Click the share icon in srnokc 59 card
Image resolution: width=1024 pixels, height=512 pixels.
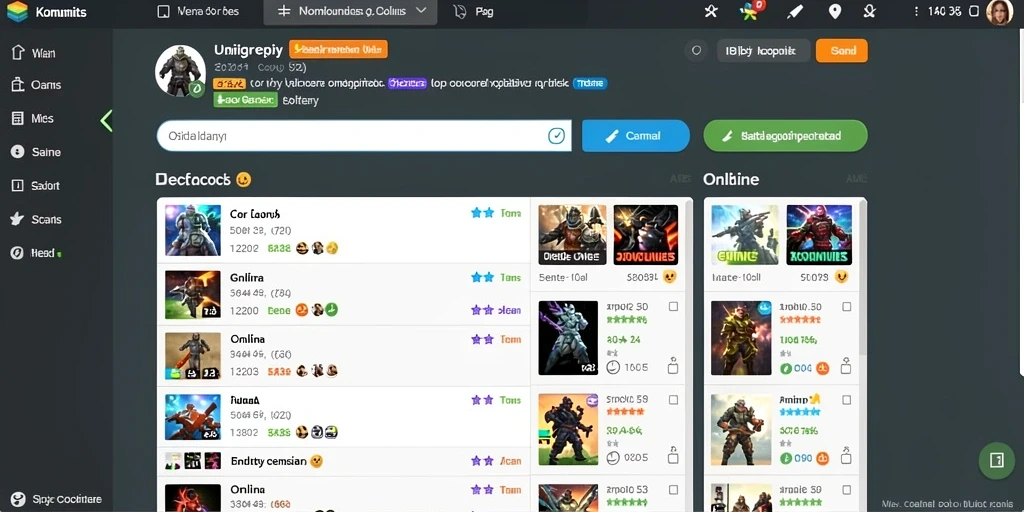673,455
